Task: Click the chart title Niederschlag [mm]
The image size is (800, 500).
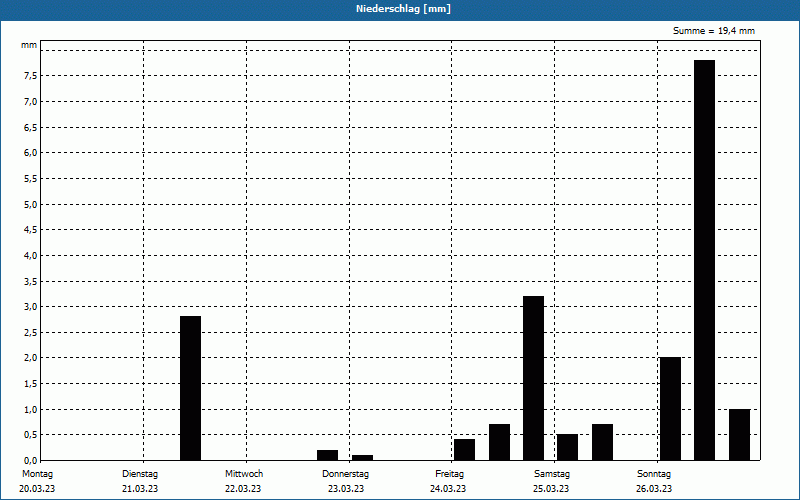Action: coord(403,9)
